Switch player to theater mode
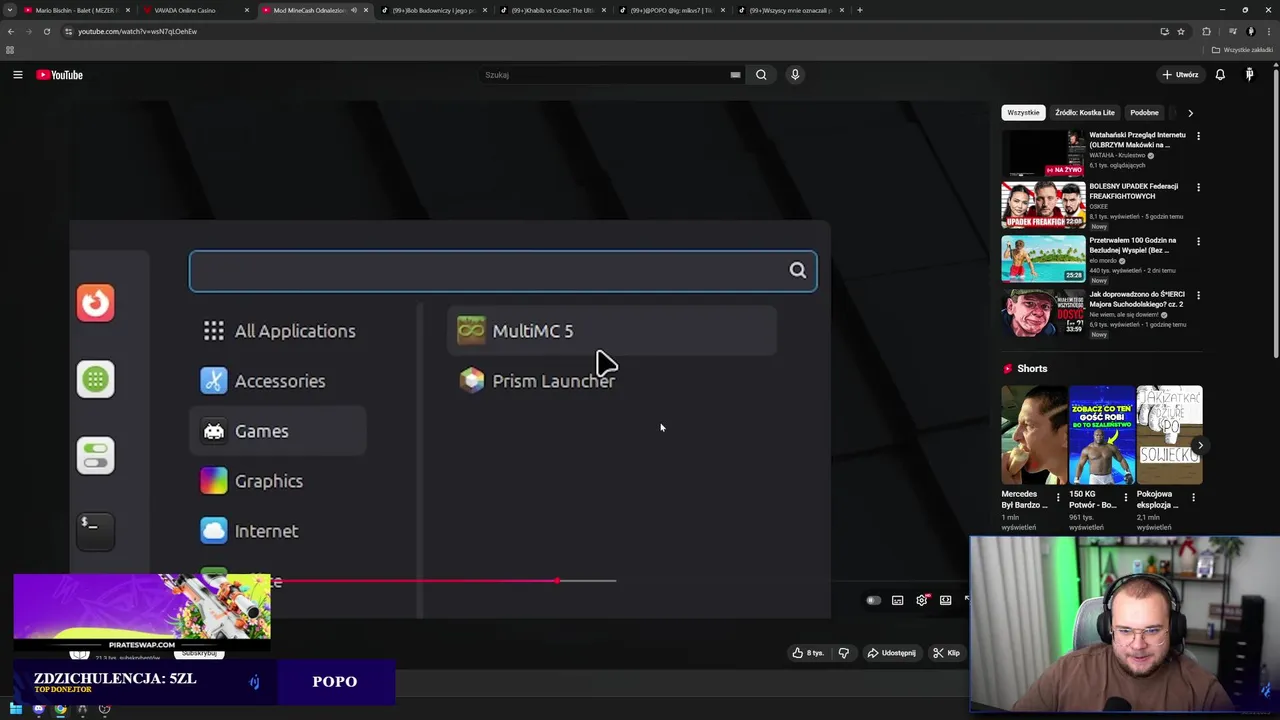This screenshot has height=720, width=1280. tap(946, 600)
